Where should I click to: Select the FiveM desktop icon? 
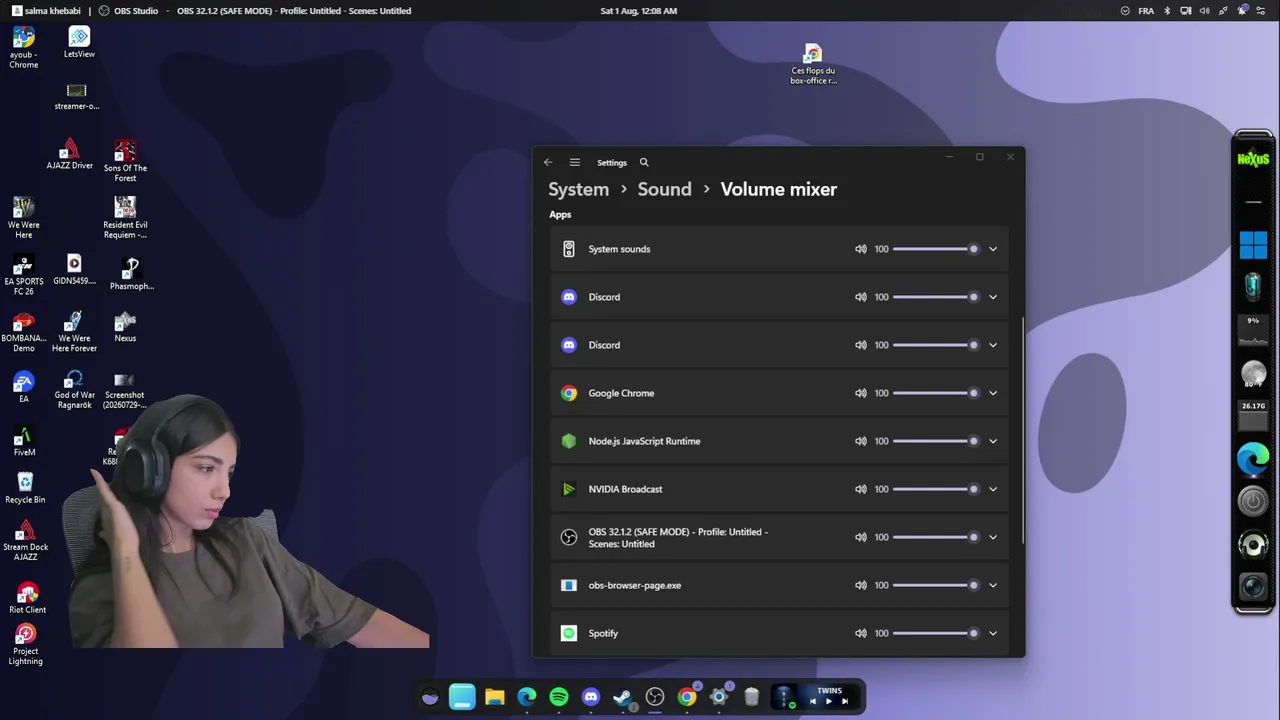point(25,442)
